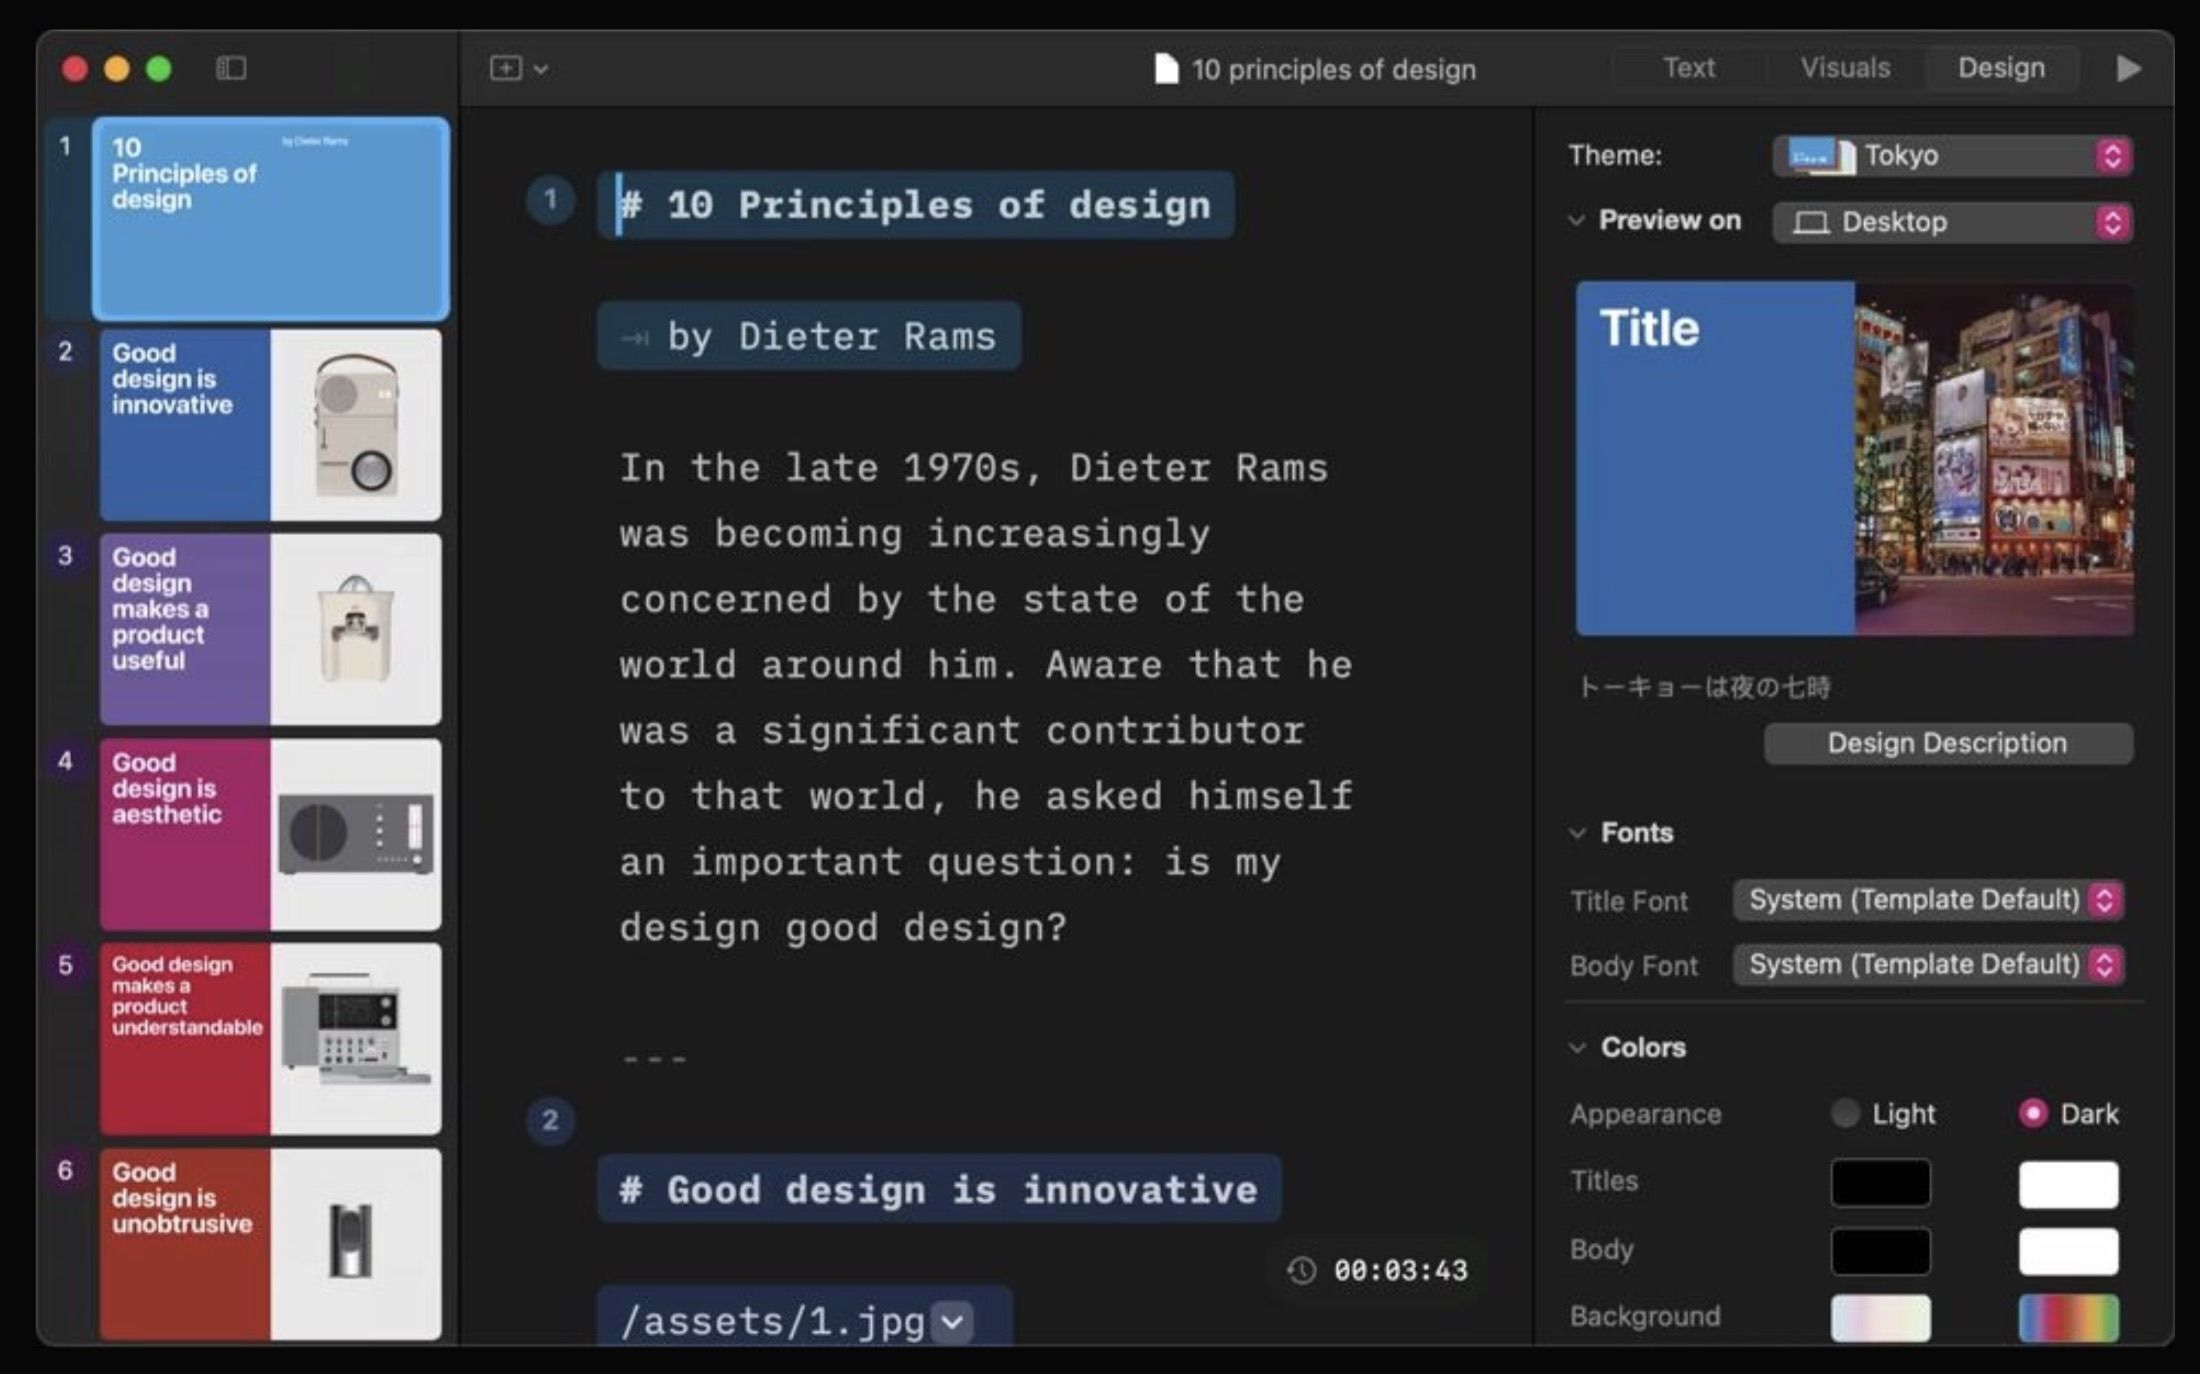Switch to the Visuals tab
Screen dimensions: 2200x1374
click(x=1845, y=68)
